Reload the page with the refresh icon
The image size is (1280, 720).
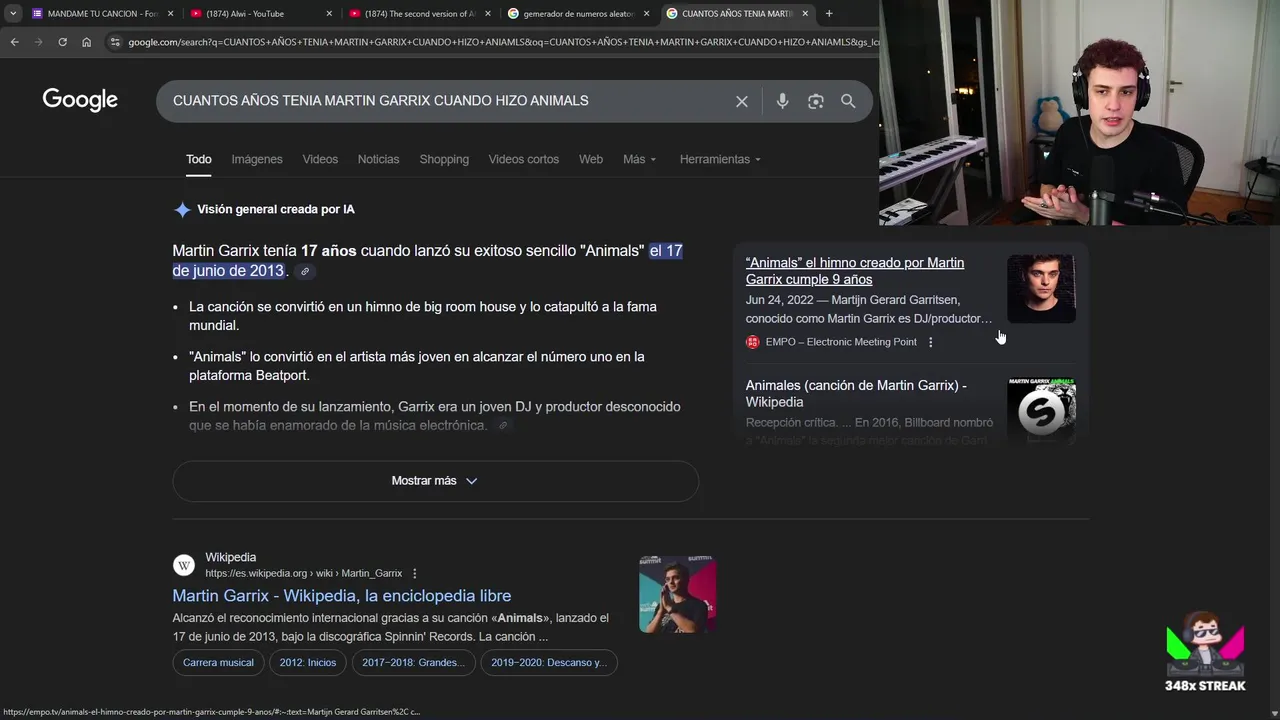click(62, 42)
